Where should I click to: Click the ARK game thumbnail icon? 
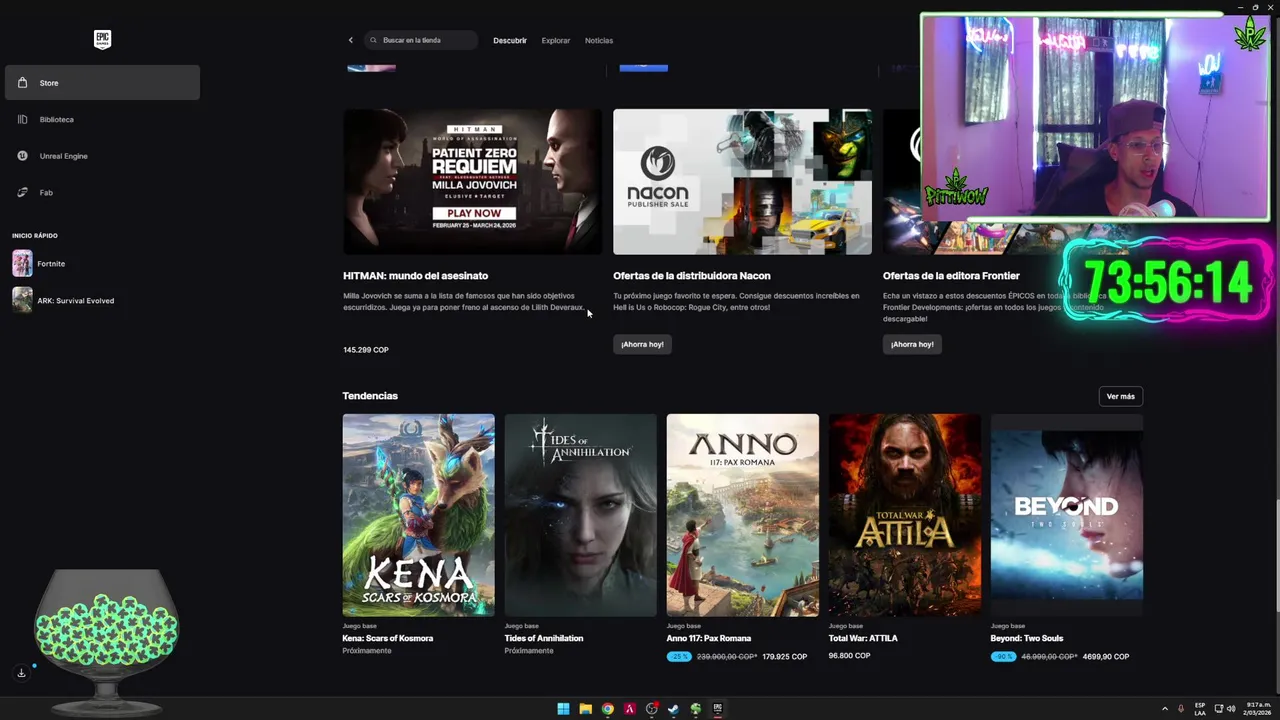pyautogui.click(x=22, y=300)
